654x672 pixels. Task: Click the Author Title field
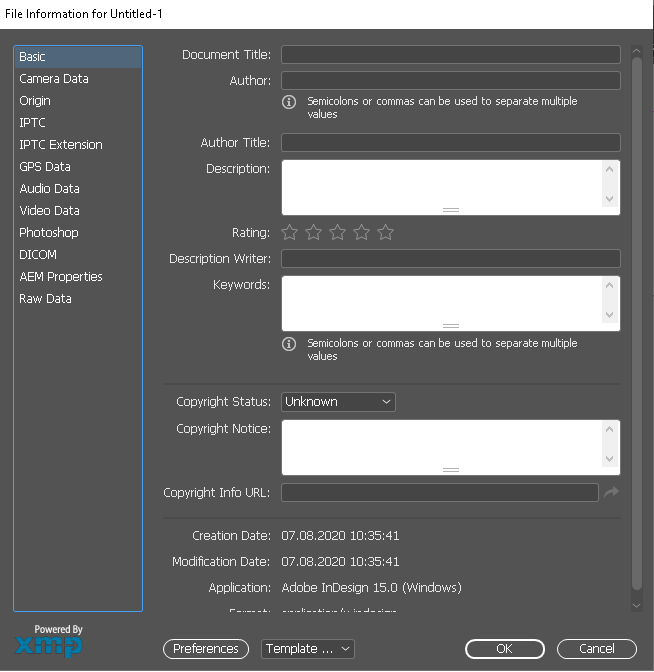coord(451,142)
